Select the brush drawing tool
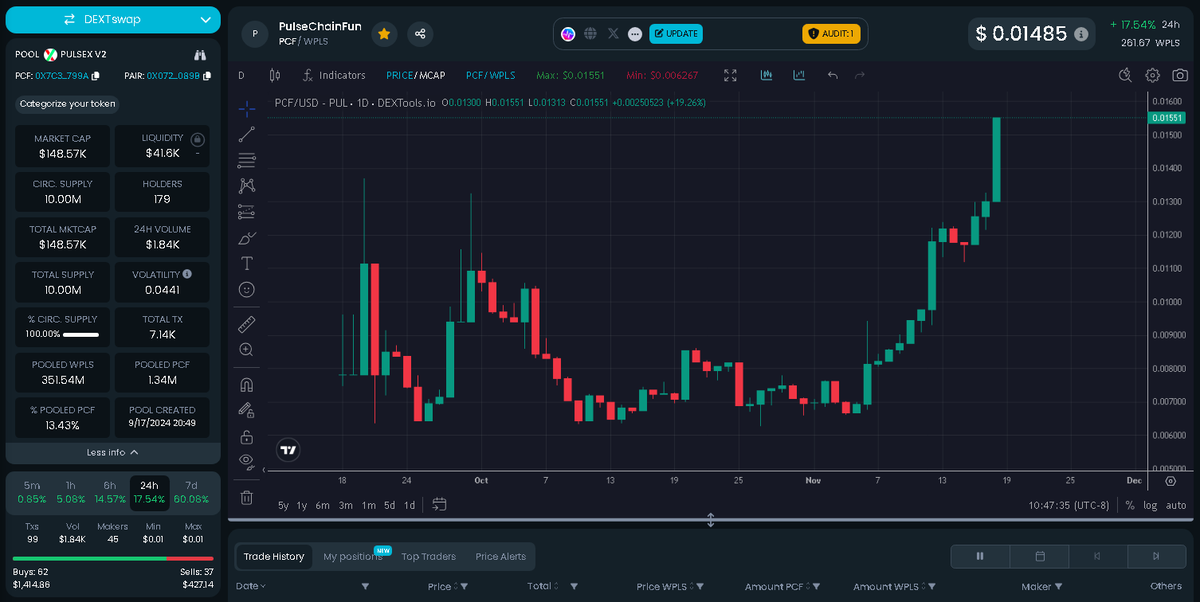1200x602 pixels. coord(247,238)
